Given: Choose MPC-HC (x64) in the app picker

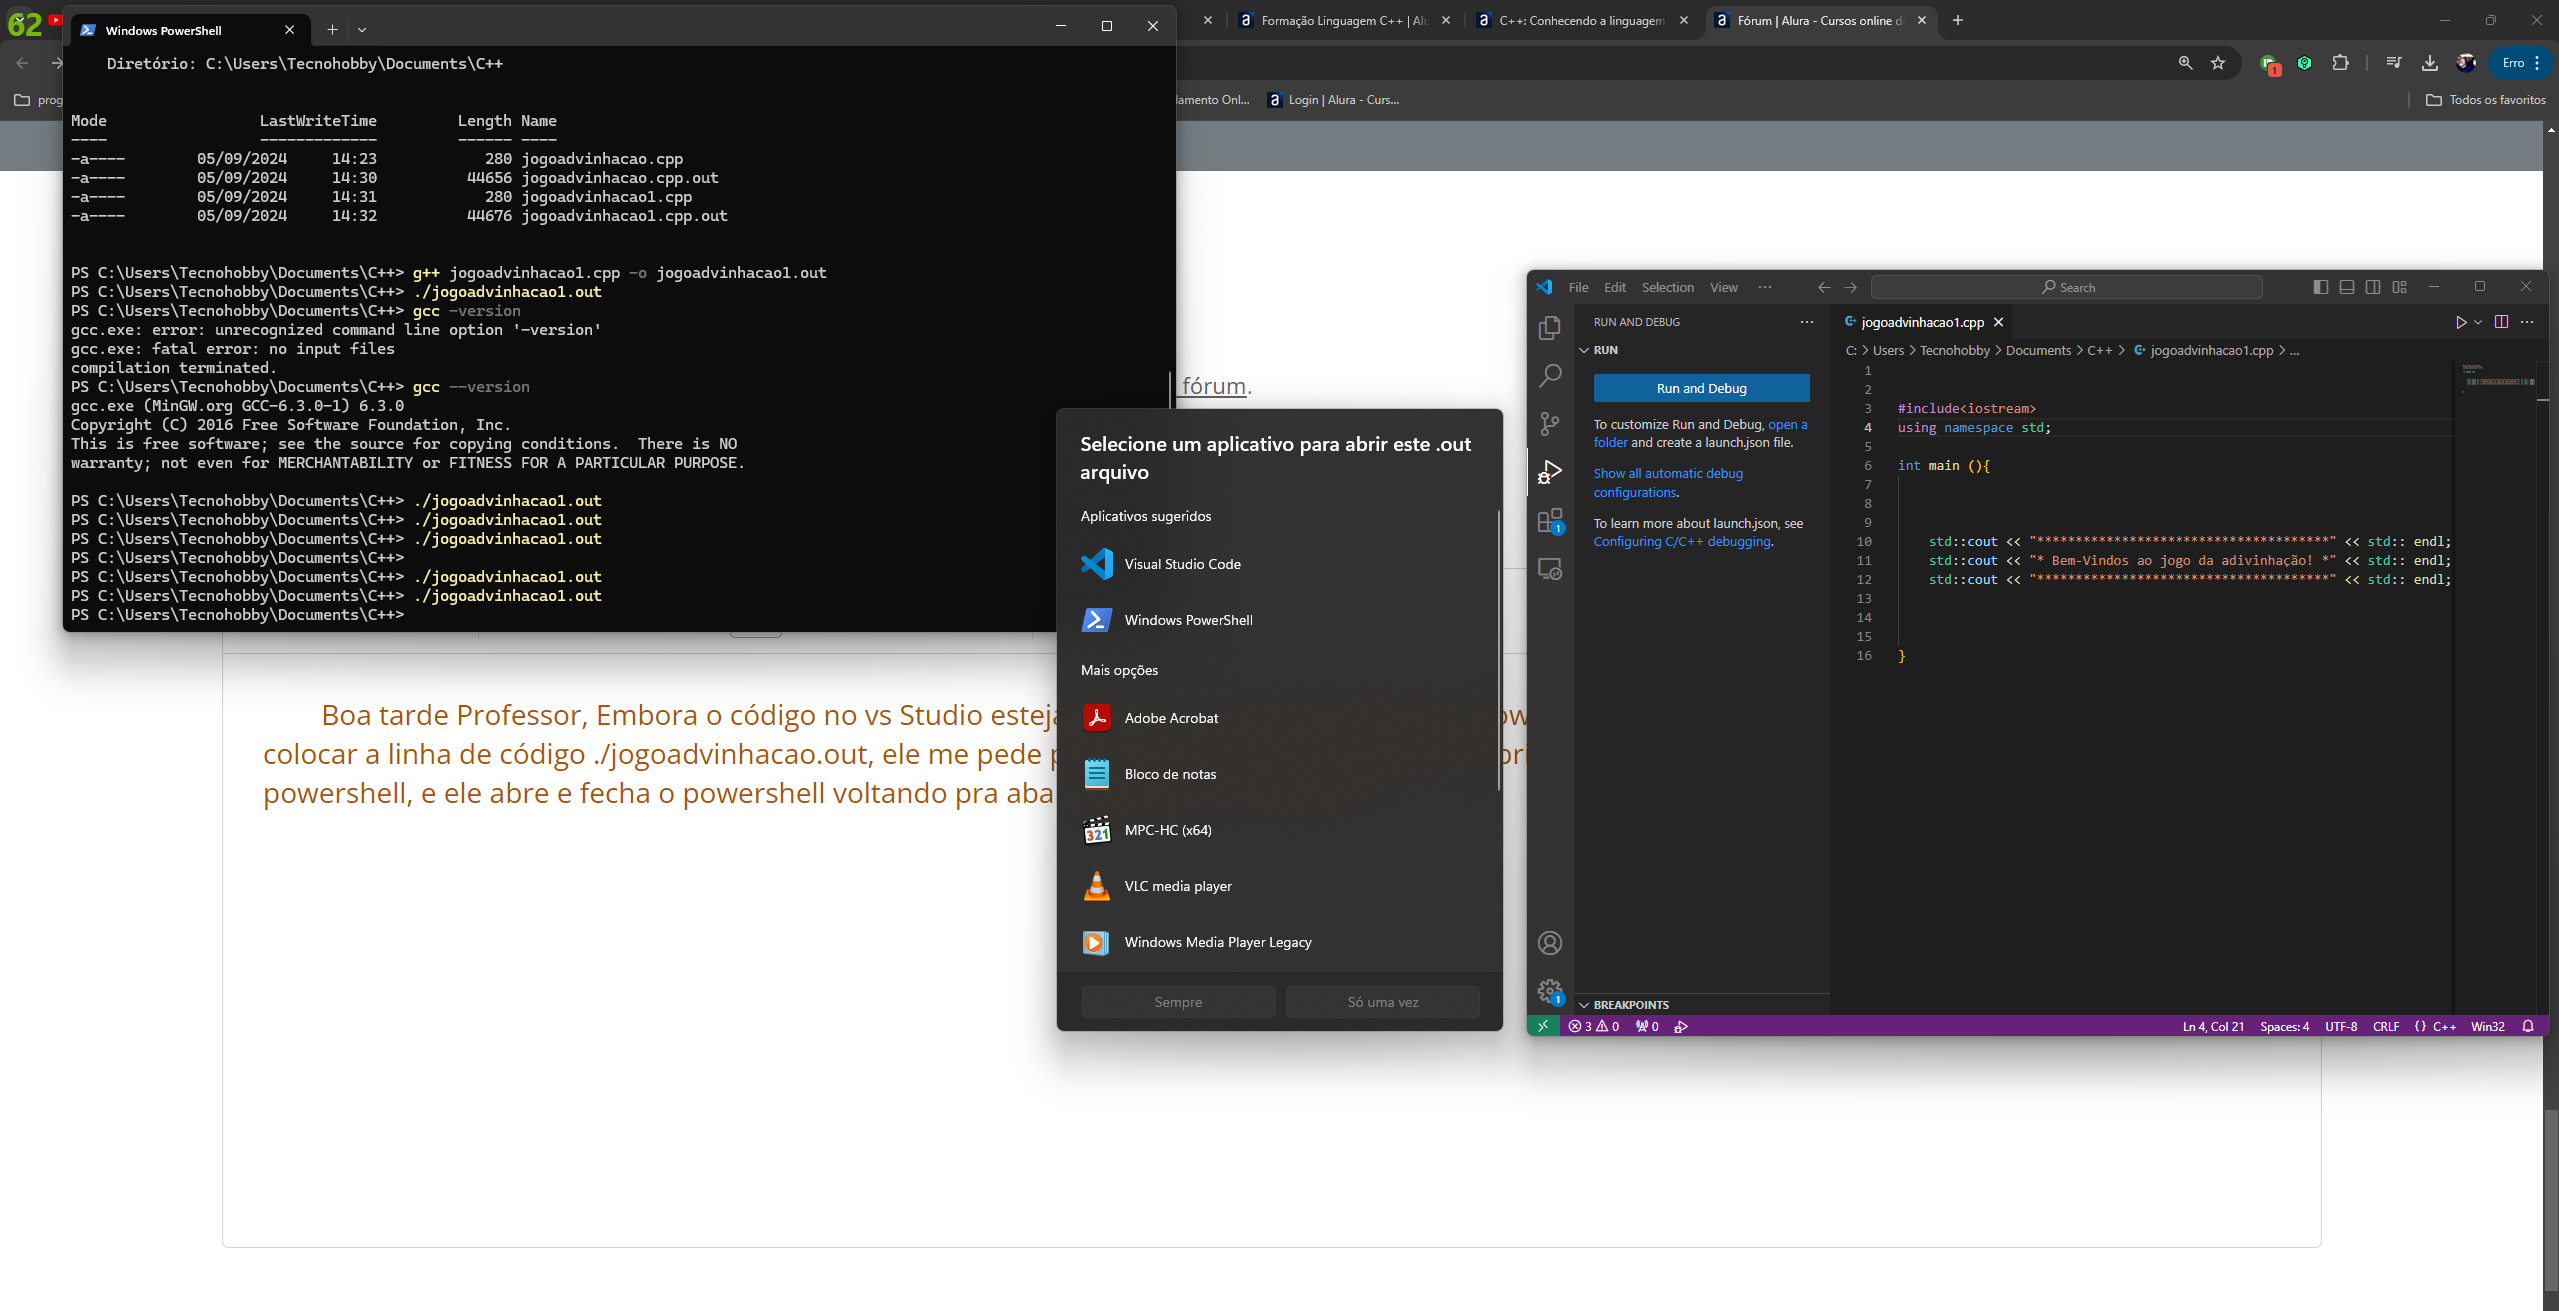Looking at the screenshot, I should coord(1280,830).
